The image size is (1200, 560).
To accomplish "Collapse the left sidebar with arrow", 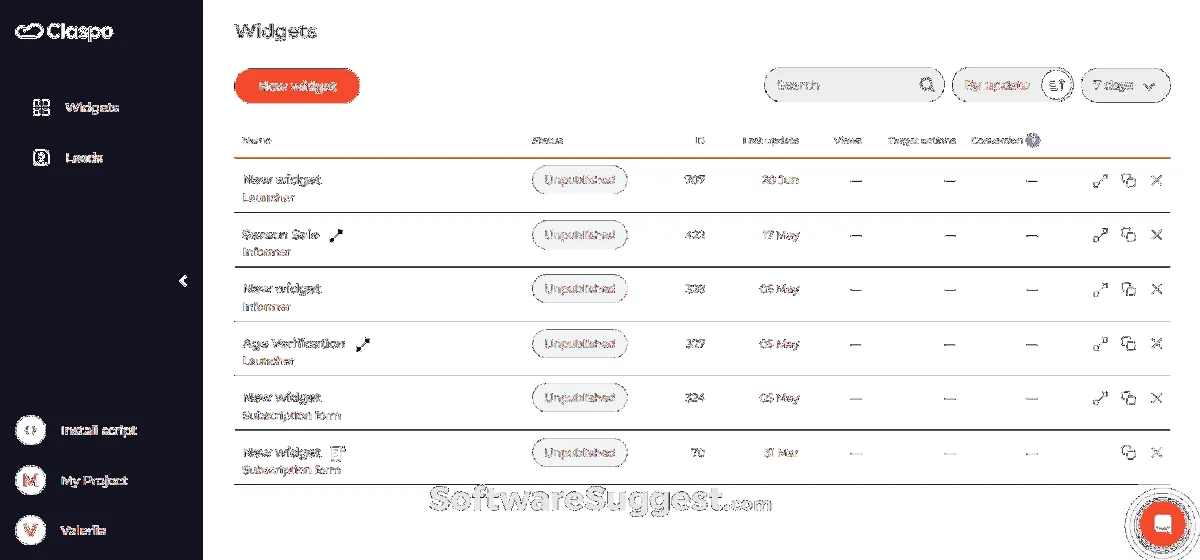I will click(x=183, y=281).
